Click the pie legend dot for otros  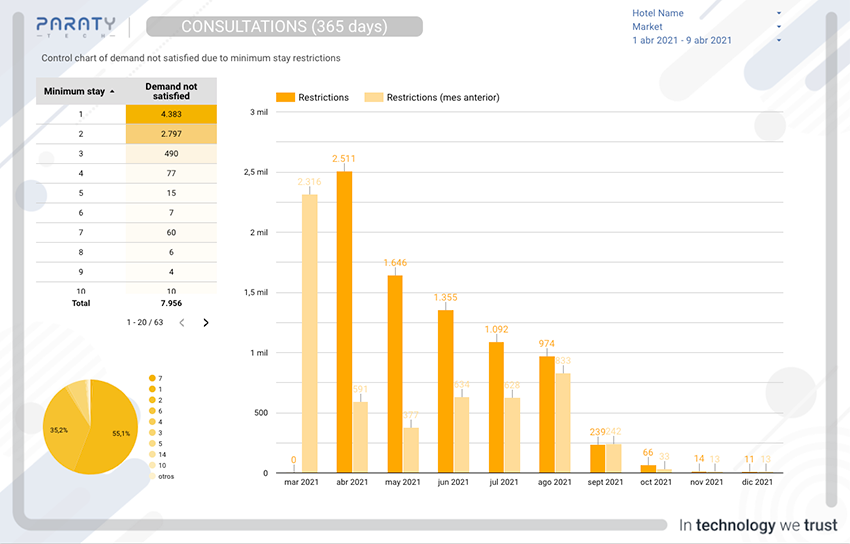click(x=152, y=476)
